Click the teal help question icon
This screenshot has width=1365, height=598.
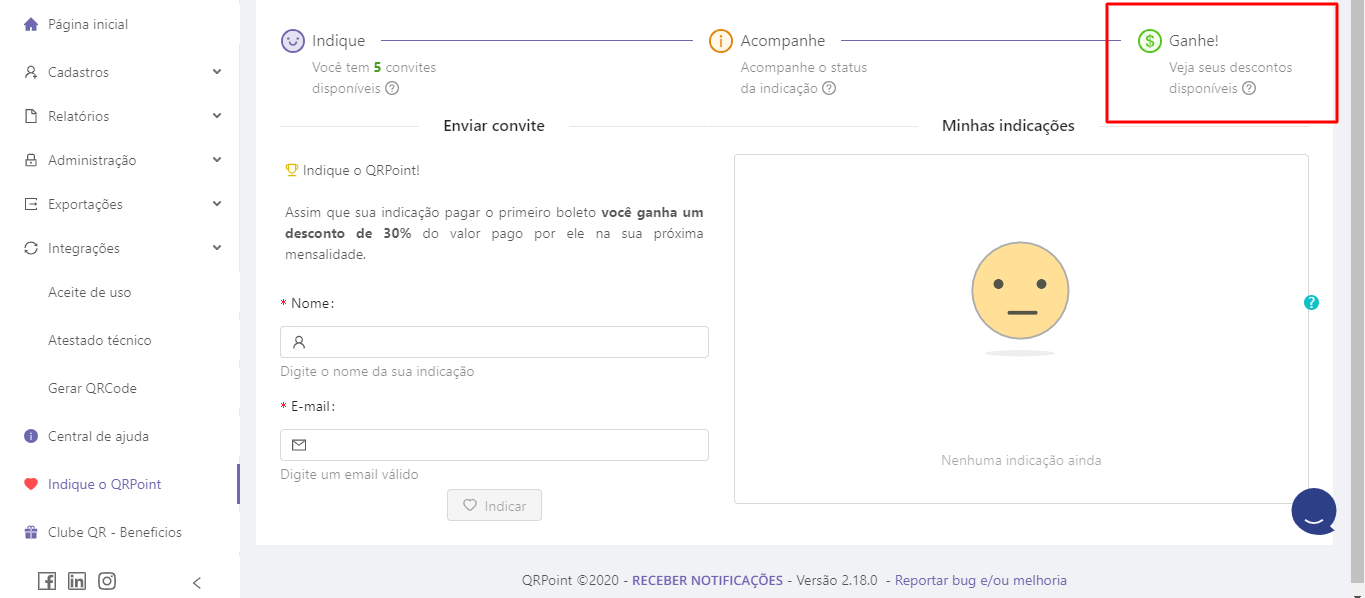pos(1311,302)
